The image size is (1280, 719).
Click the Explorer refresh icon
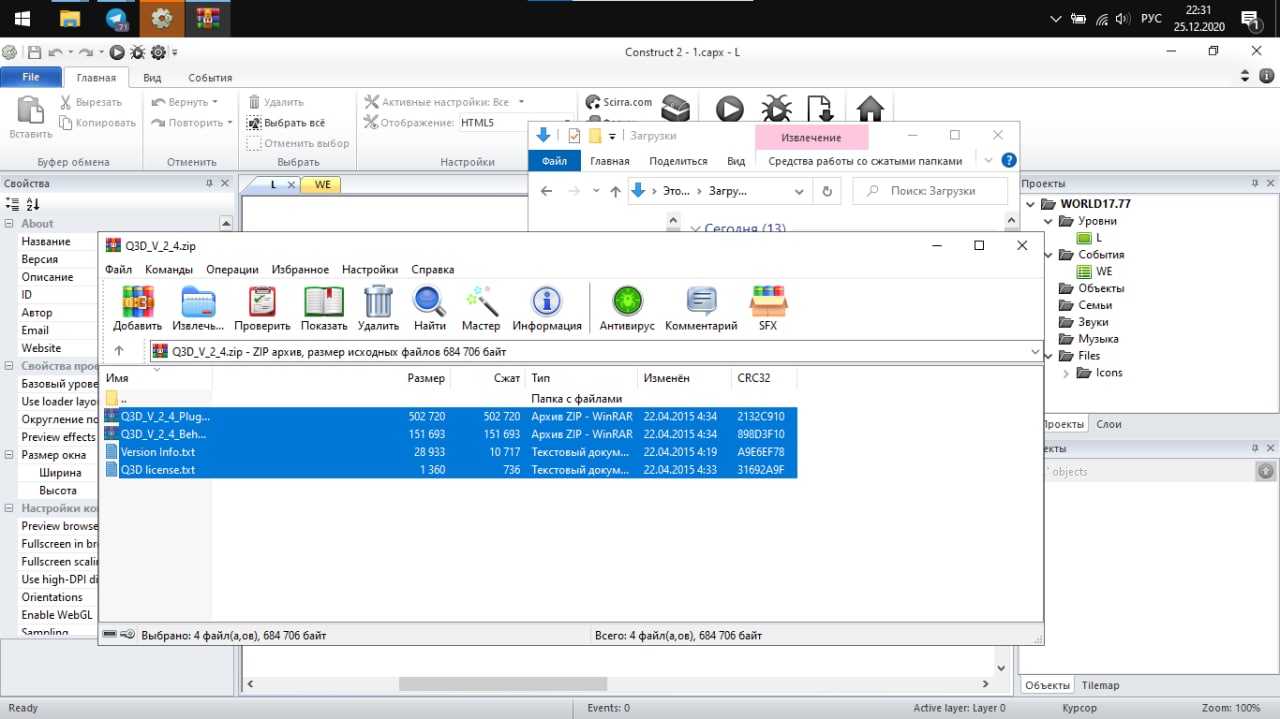coord(827,191)
